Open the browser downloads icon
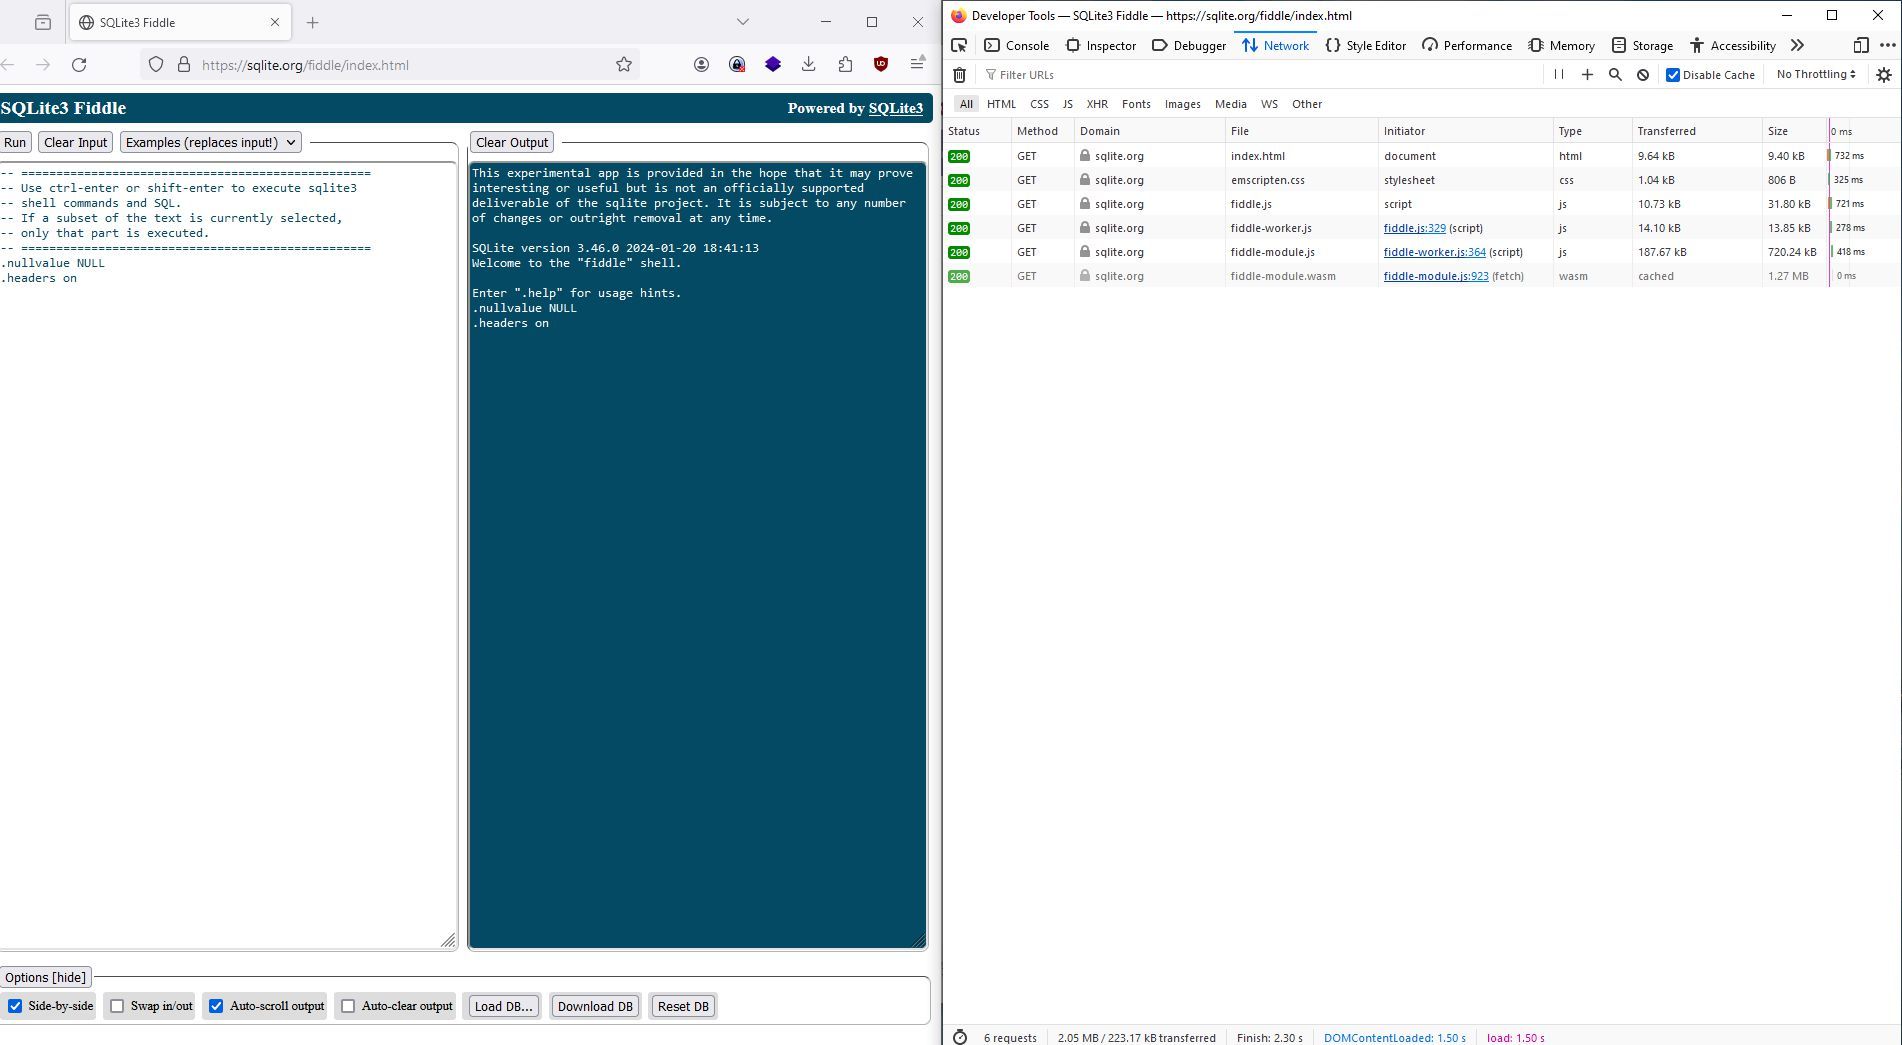 809,65
